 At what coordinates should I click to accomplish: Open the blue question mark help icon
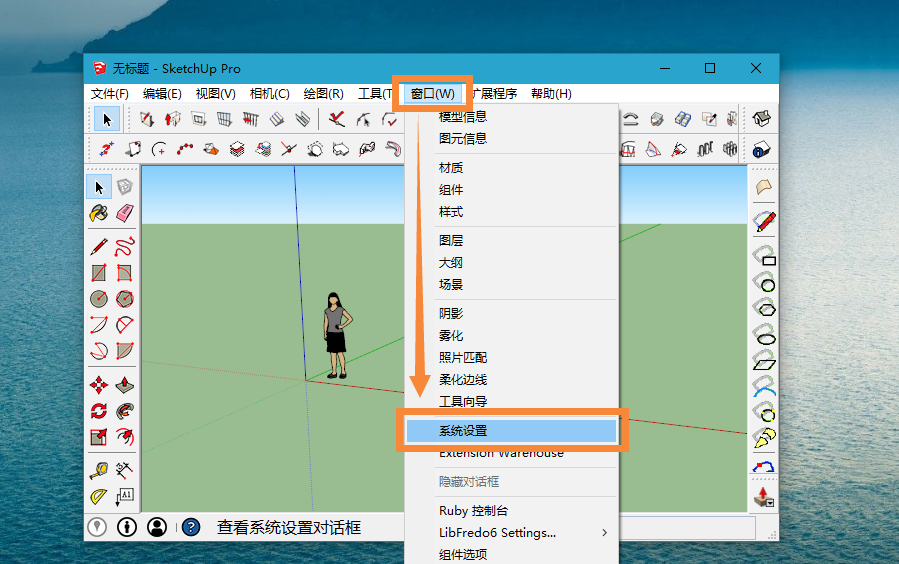191,527
